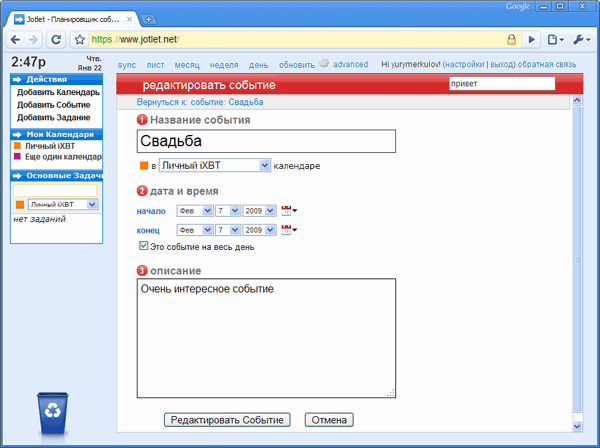Open the start day dropdown
Image resolution: width=600 pixels, height=448 pixels.
[228, 211]
